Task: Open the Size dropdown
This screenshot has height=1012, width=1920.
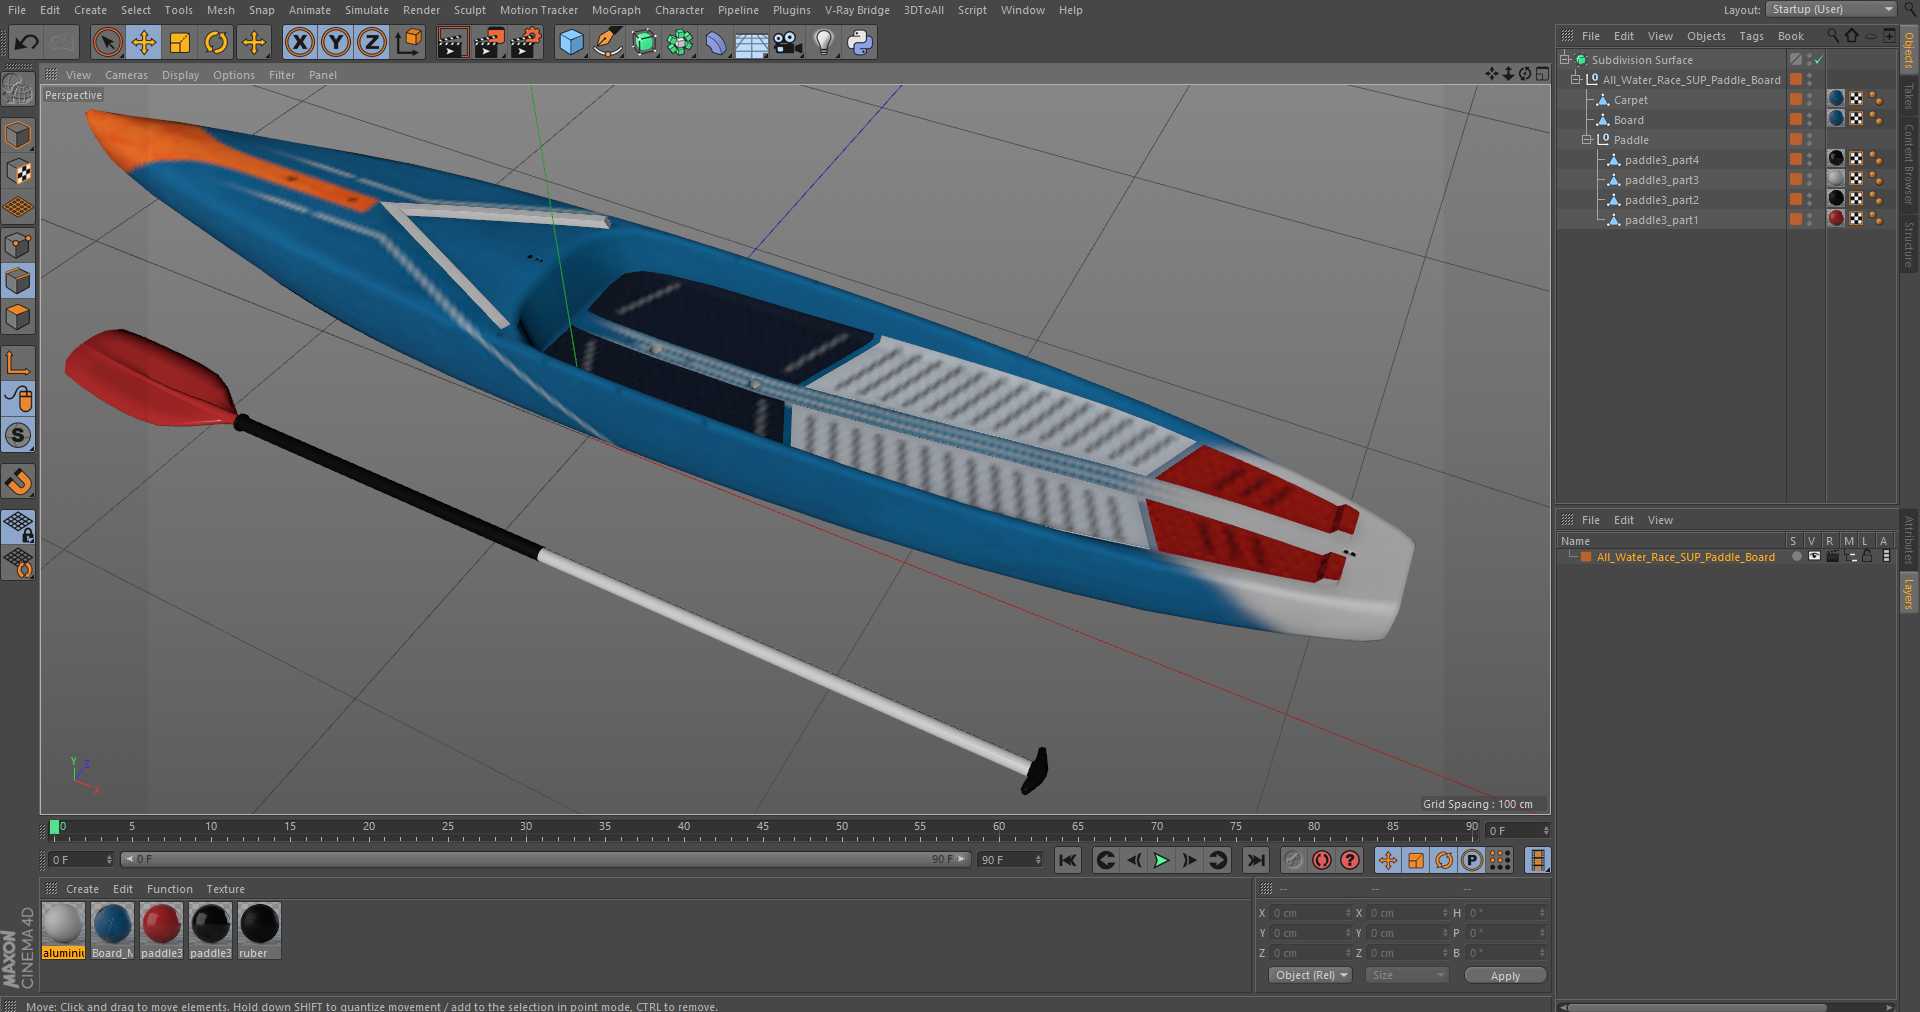Action: click(1407, 975)
